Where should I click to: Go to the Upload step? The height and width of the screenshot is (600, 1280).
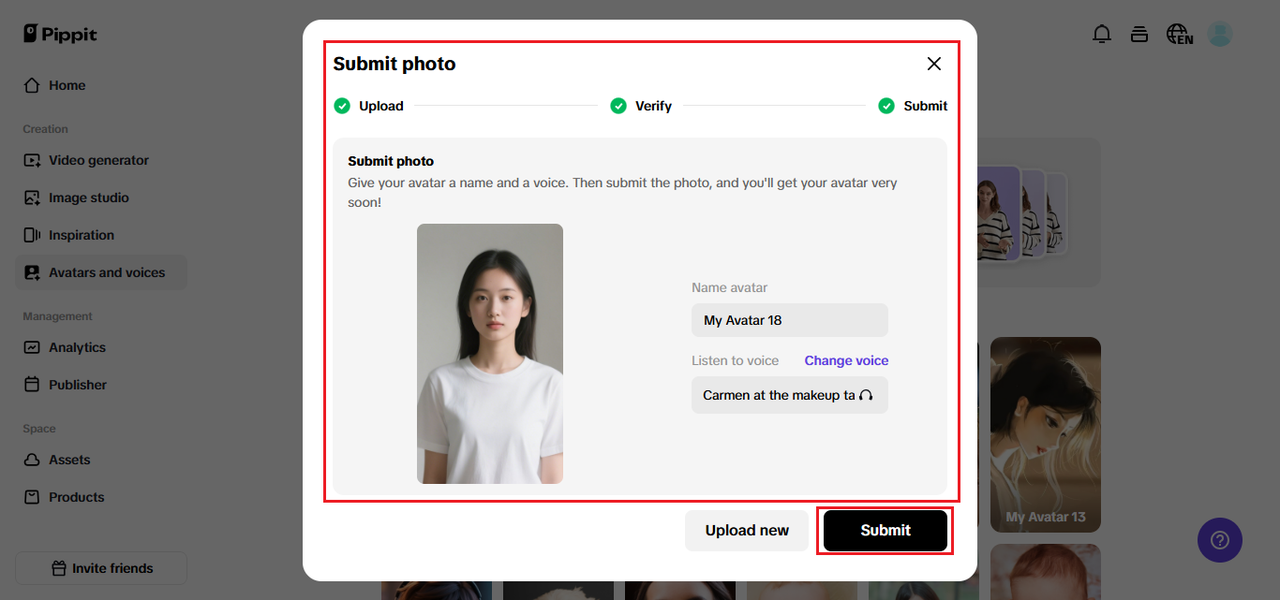pyautogui.click(x=369, y=106)
